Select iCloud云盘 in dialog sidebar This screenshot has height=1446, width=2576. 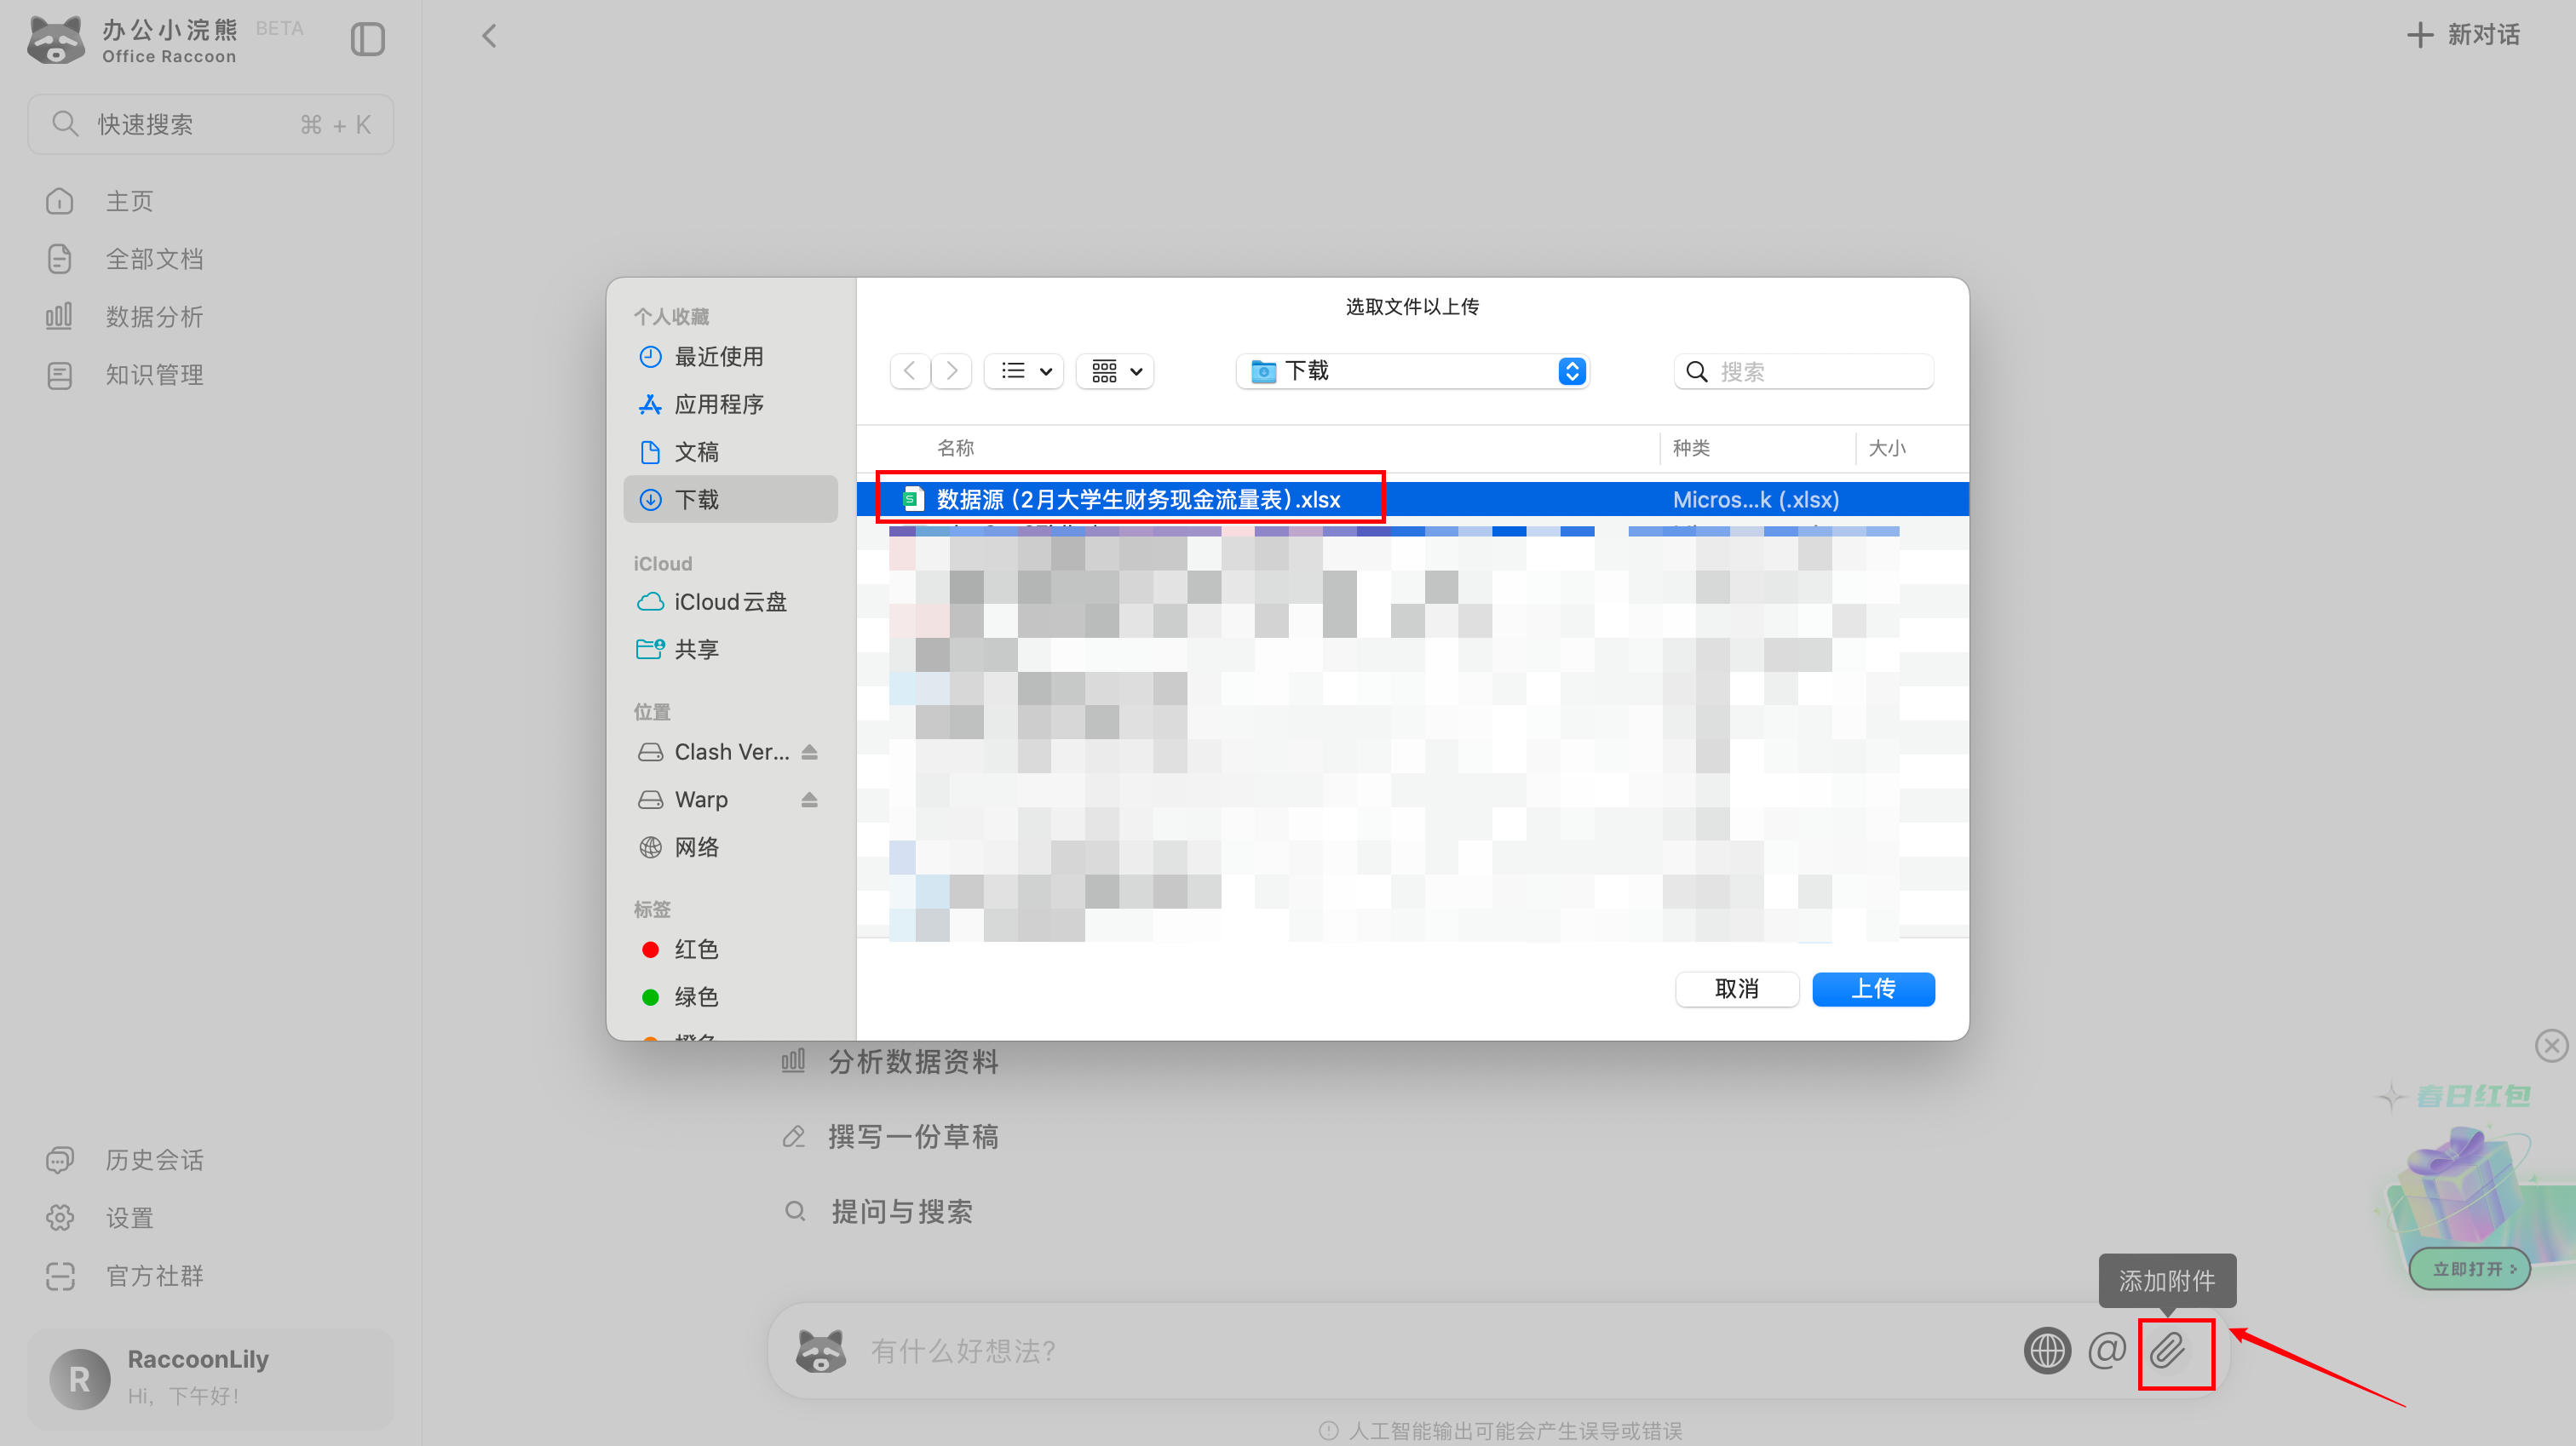tap(729, 602)
